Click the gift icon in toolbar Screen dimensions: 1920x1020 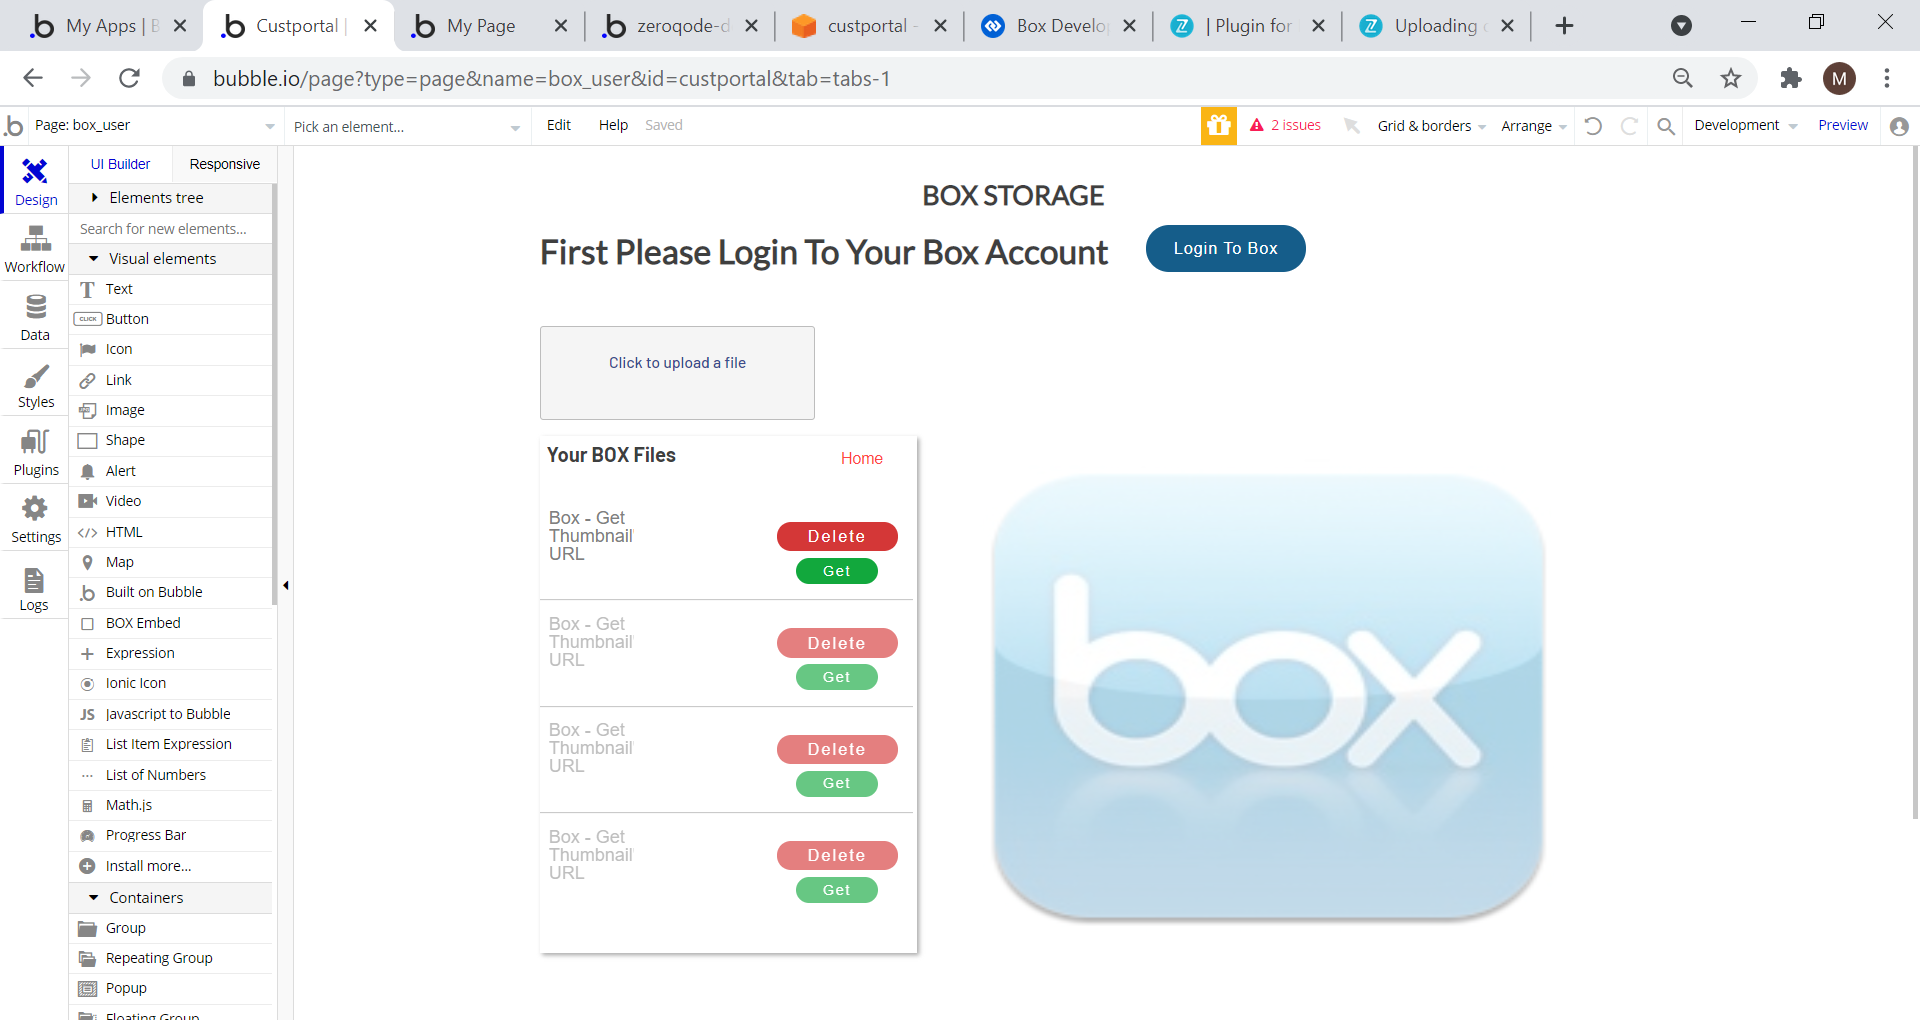(x=1218, y=126)
